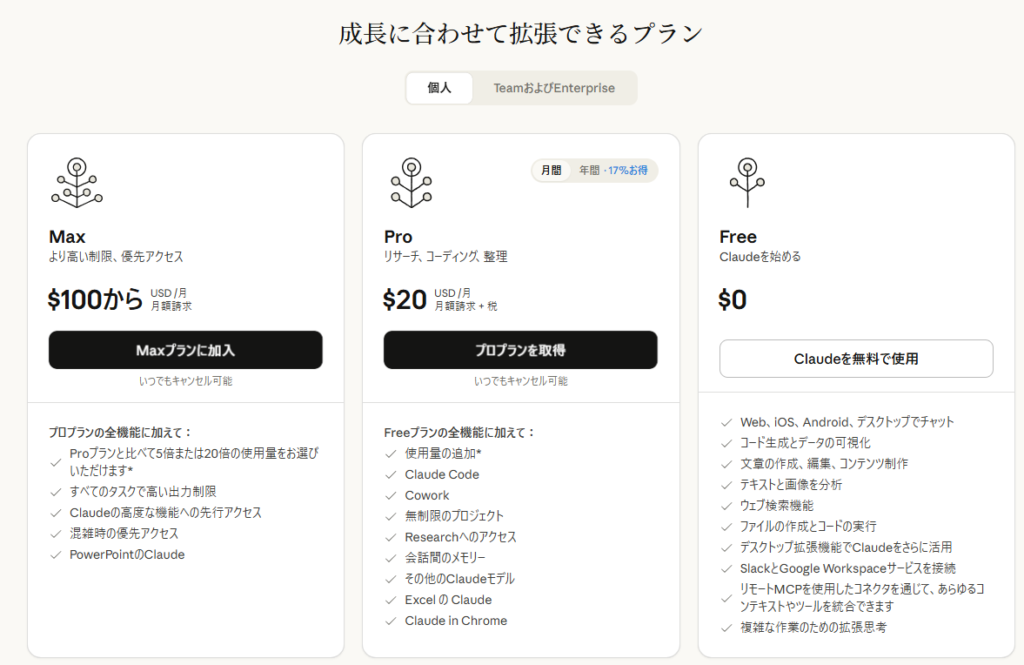
Task: Click Claudeを無料で使用 button
Action: pyautogui.click(x=856, y=359)
